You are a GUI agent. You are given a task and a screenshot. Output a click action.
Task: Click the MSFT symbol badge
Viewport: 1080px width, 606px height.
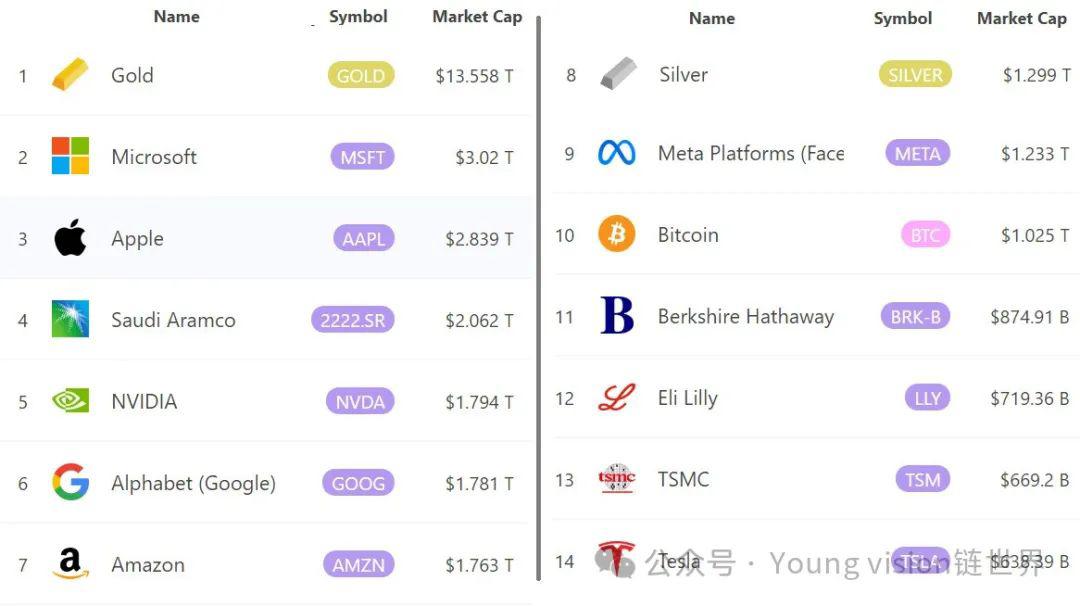pos(362,157)
